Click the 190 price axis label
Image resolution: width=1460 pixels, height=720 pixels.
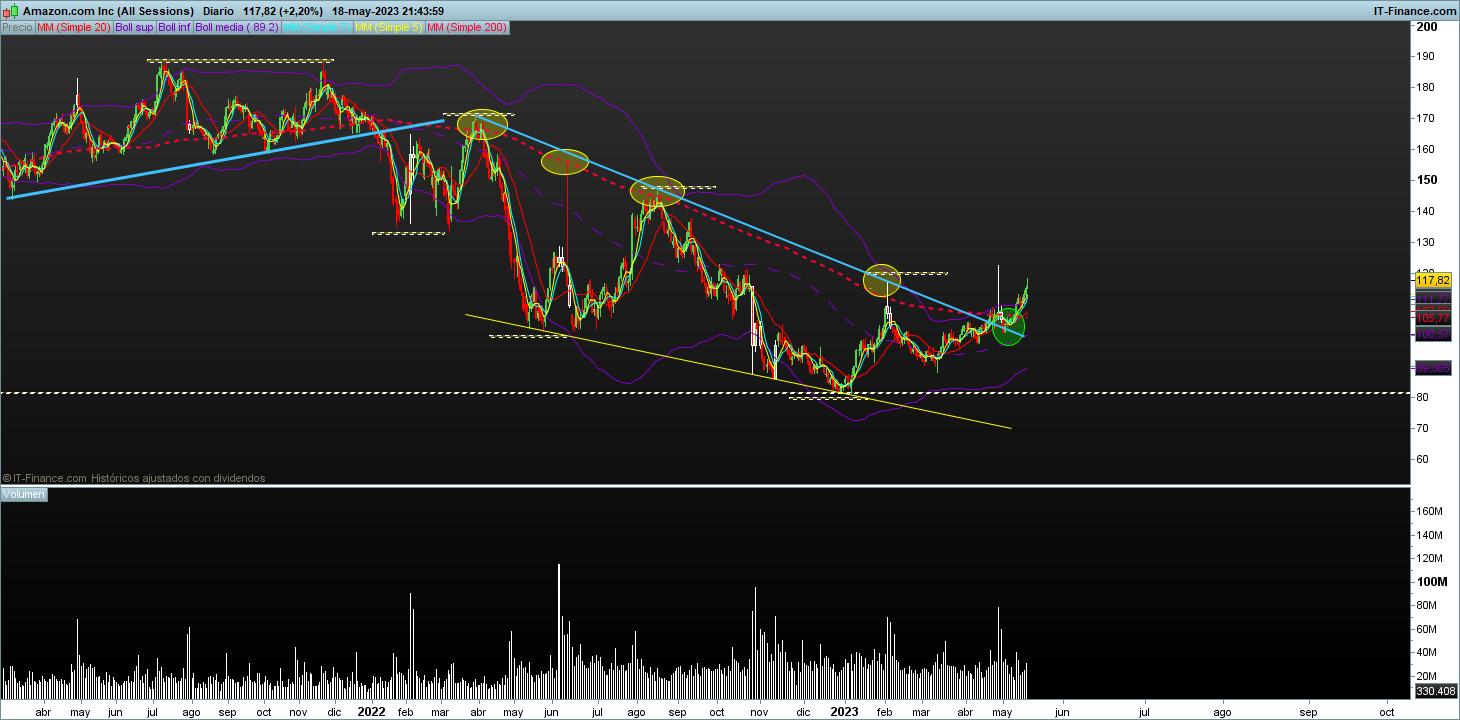1426,57
